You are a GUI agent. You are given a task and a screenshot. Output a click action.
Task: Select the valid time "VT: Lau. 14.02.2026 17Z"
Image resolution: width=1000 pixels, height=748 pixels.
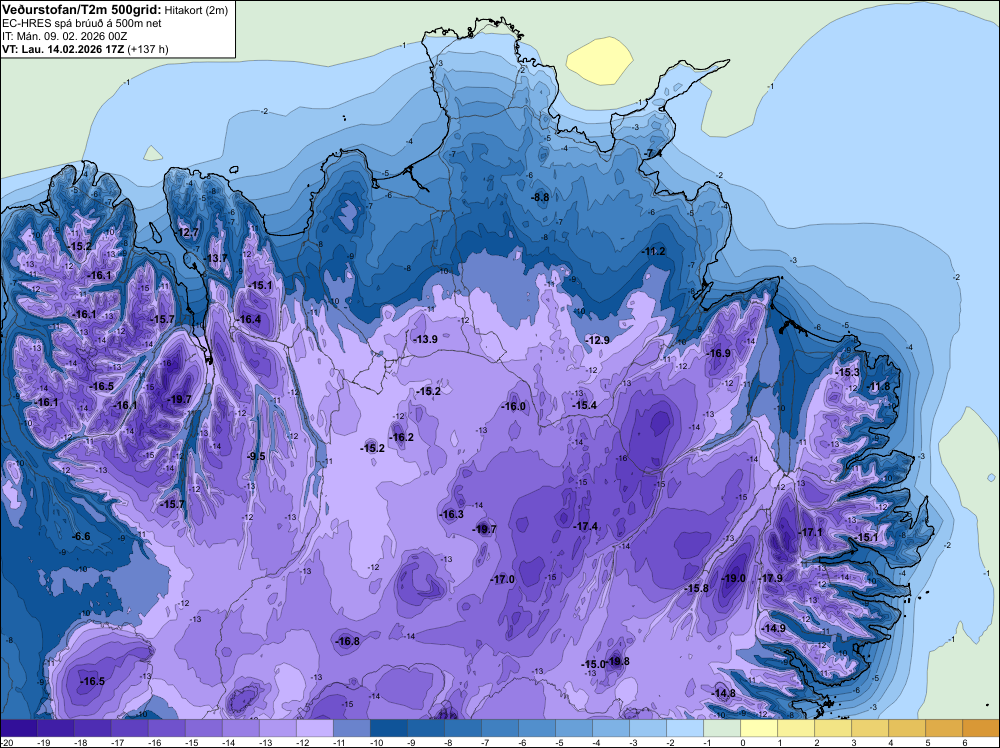(63, 49)
